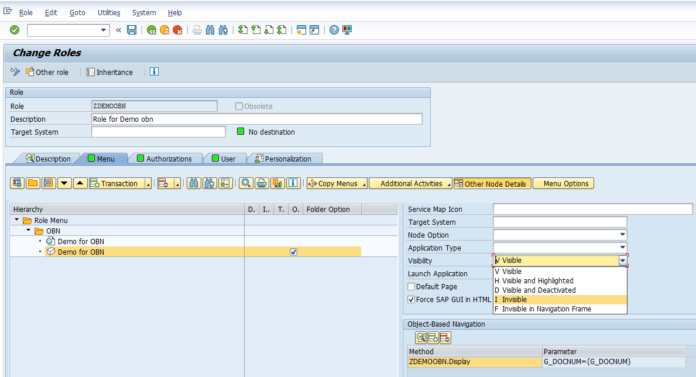Click the red Cancel icon
696x377 pixels.
pyautogui.click(x=178, y=30)
